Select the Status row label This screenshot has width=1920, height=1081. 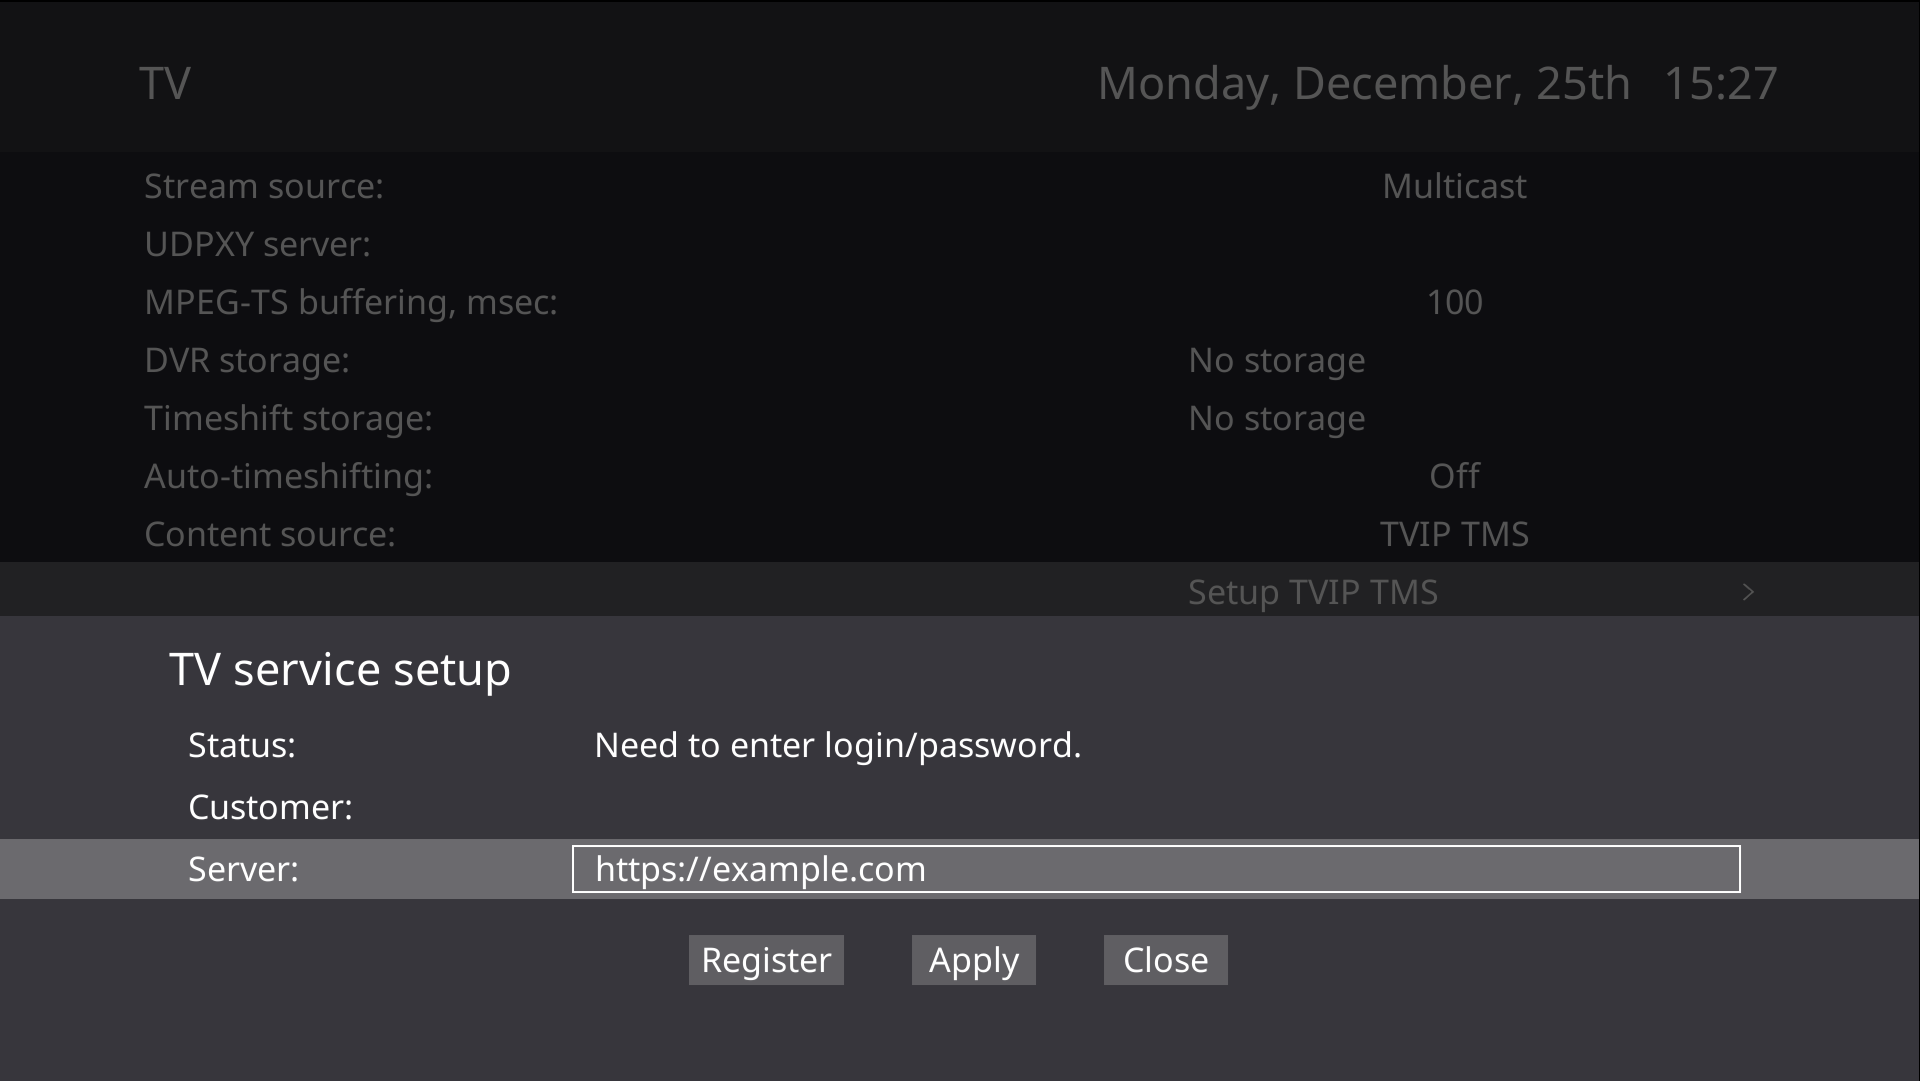click(x=242, y=745)
